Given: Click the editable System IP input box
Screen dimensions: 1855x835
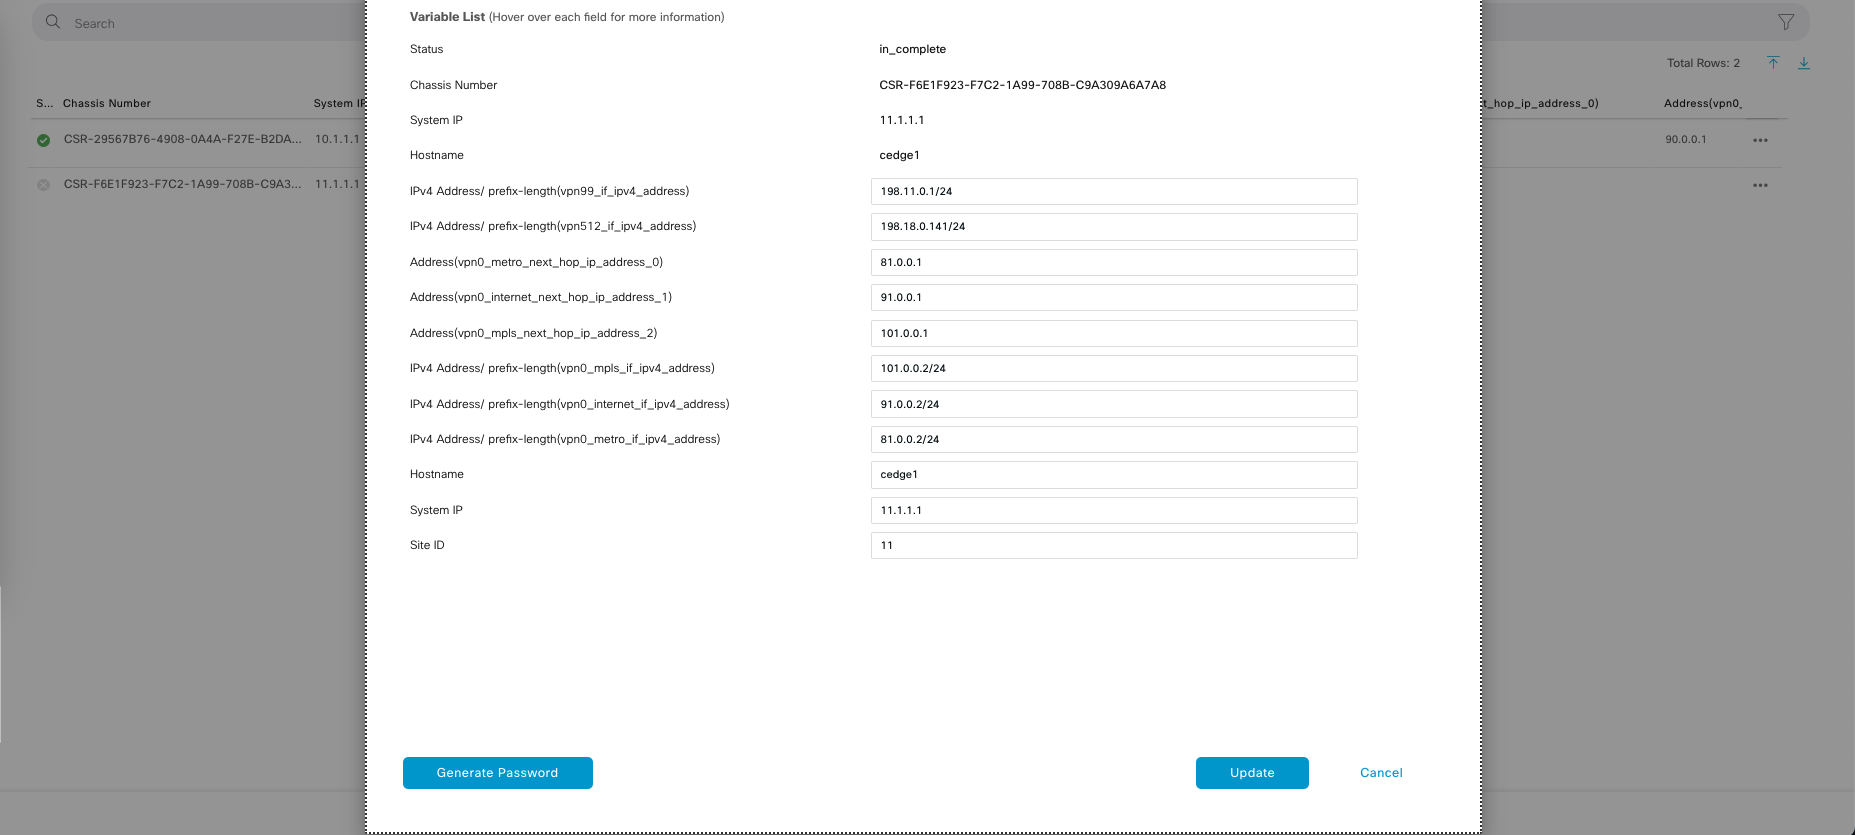Looking at the screenshot, I should [x=1113, y=510].
